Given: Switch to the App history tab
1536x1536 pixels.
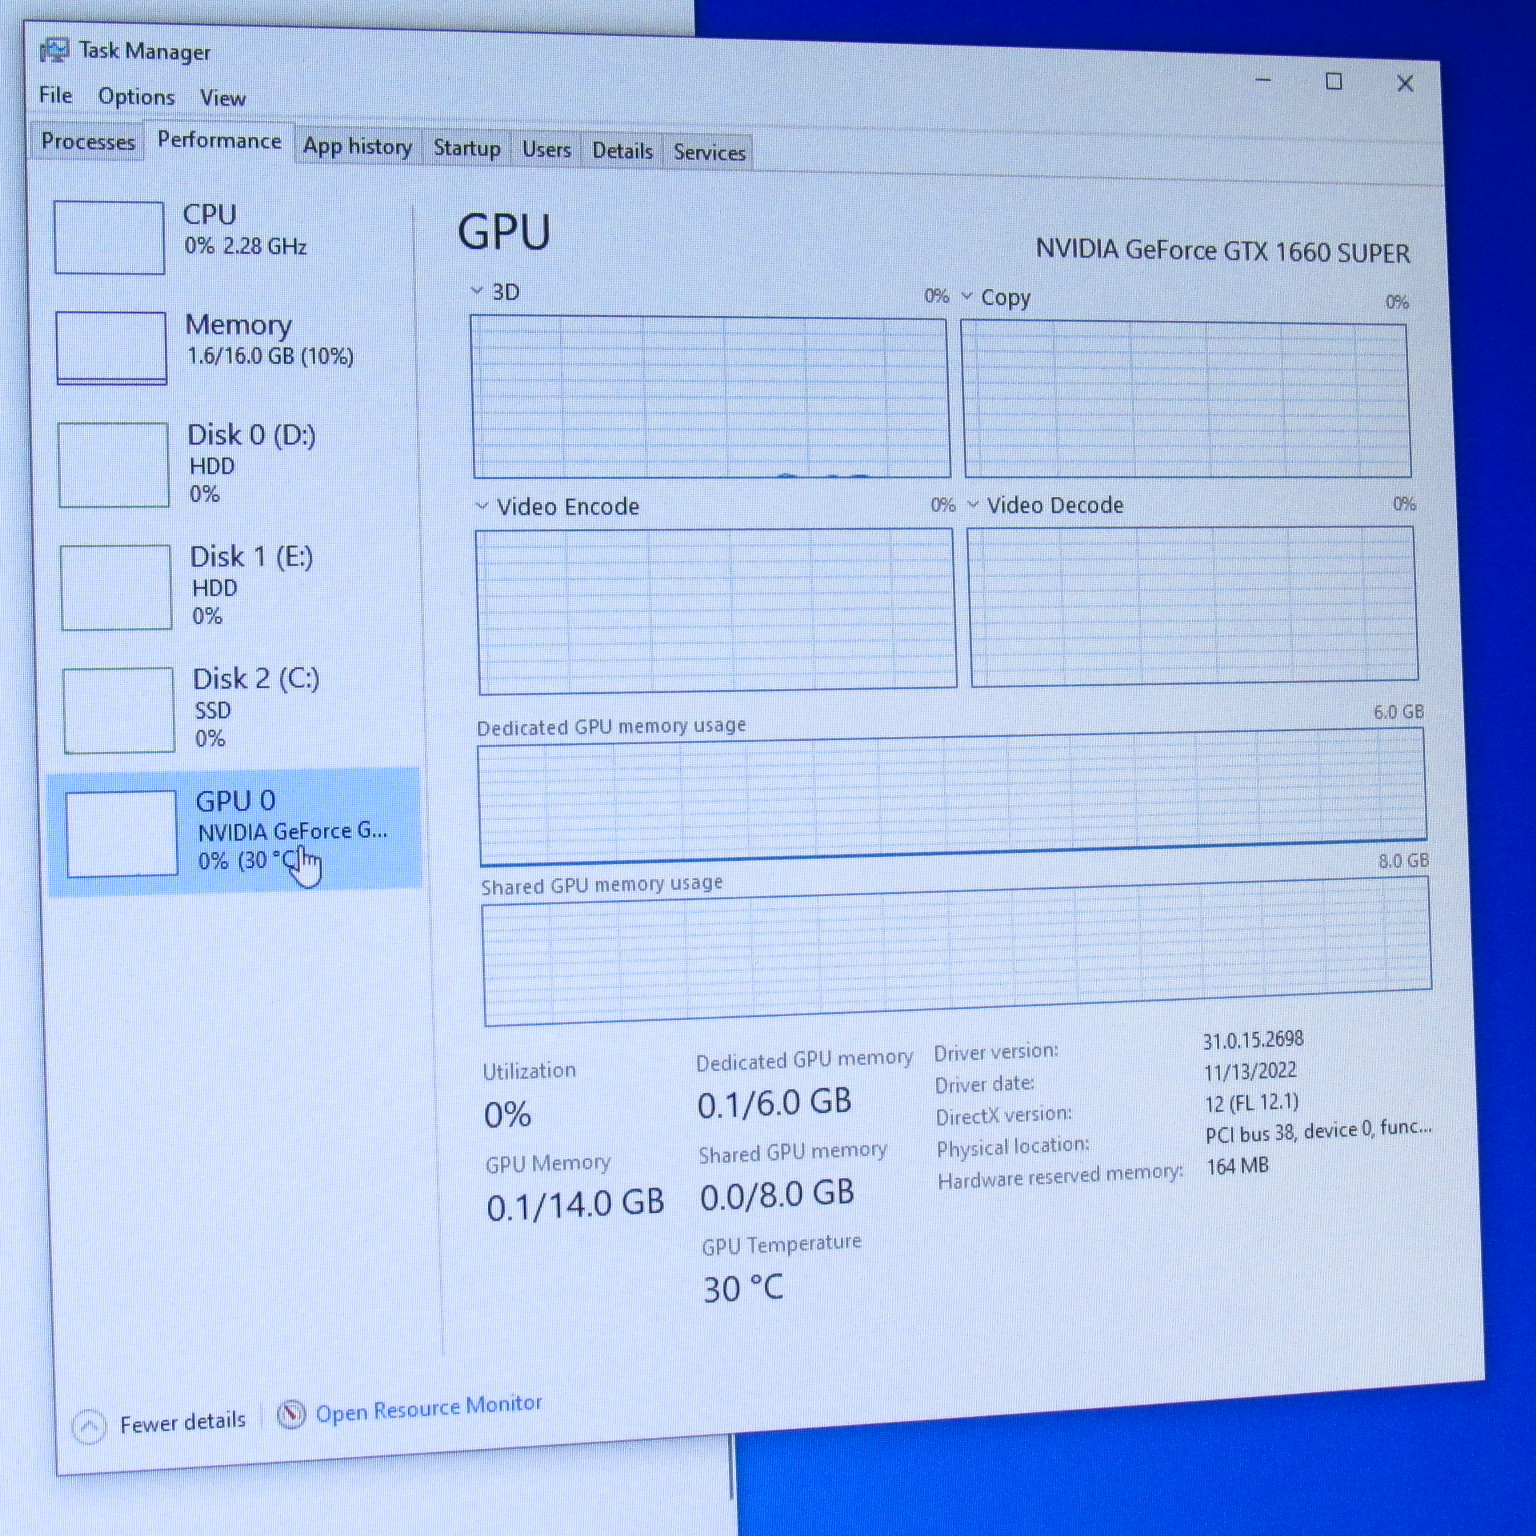Looking at the screenshot, I should point(357,146).
